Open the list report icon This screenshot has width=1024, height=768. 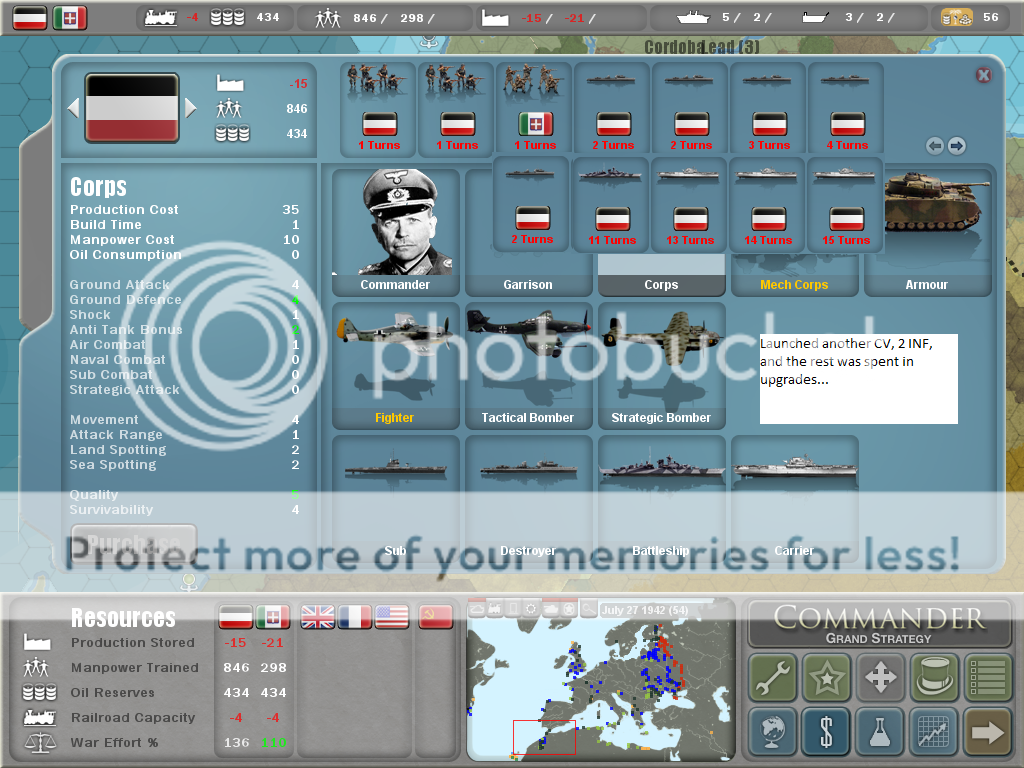[x=987, y=678]
